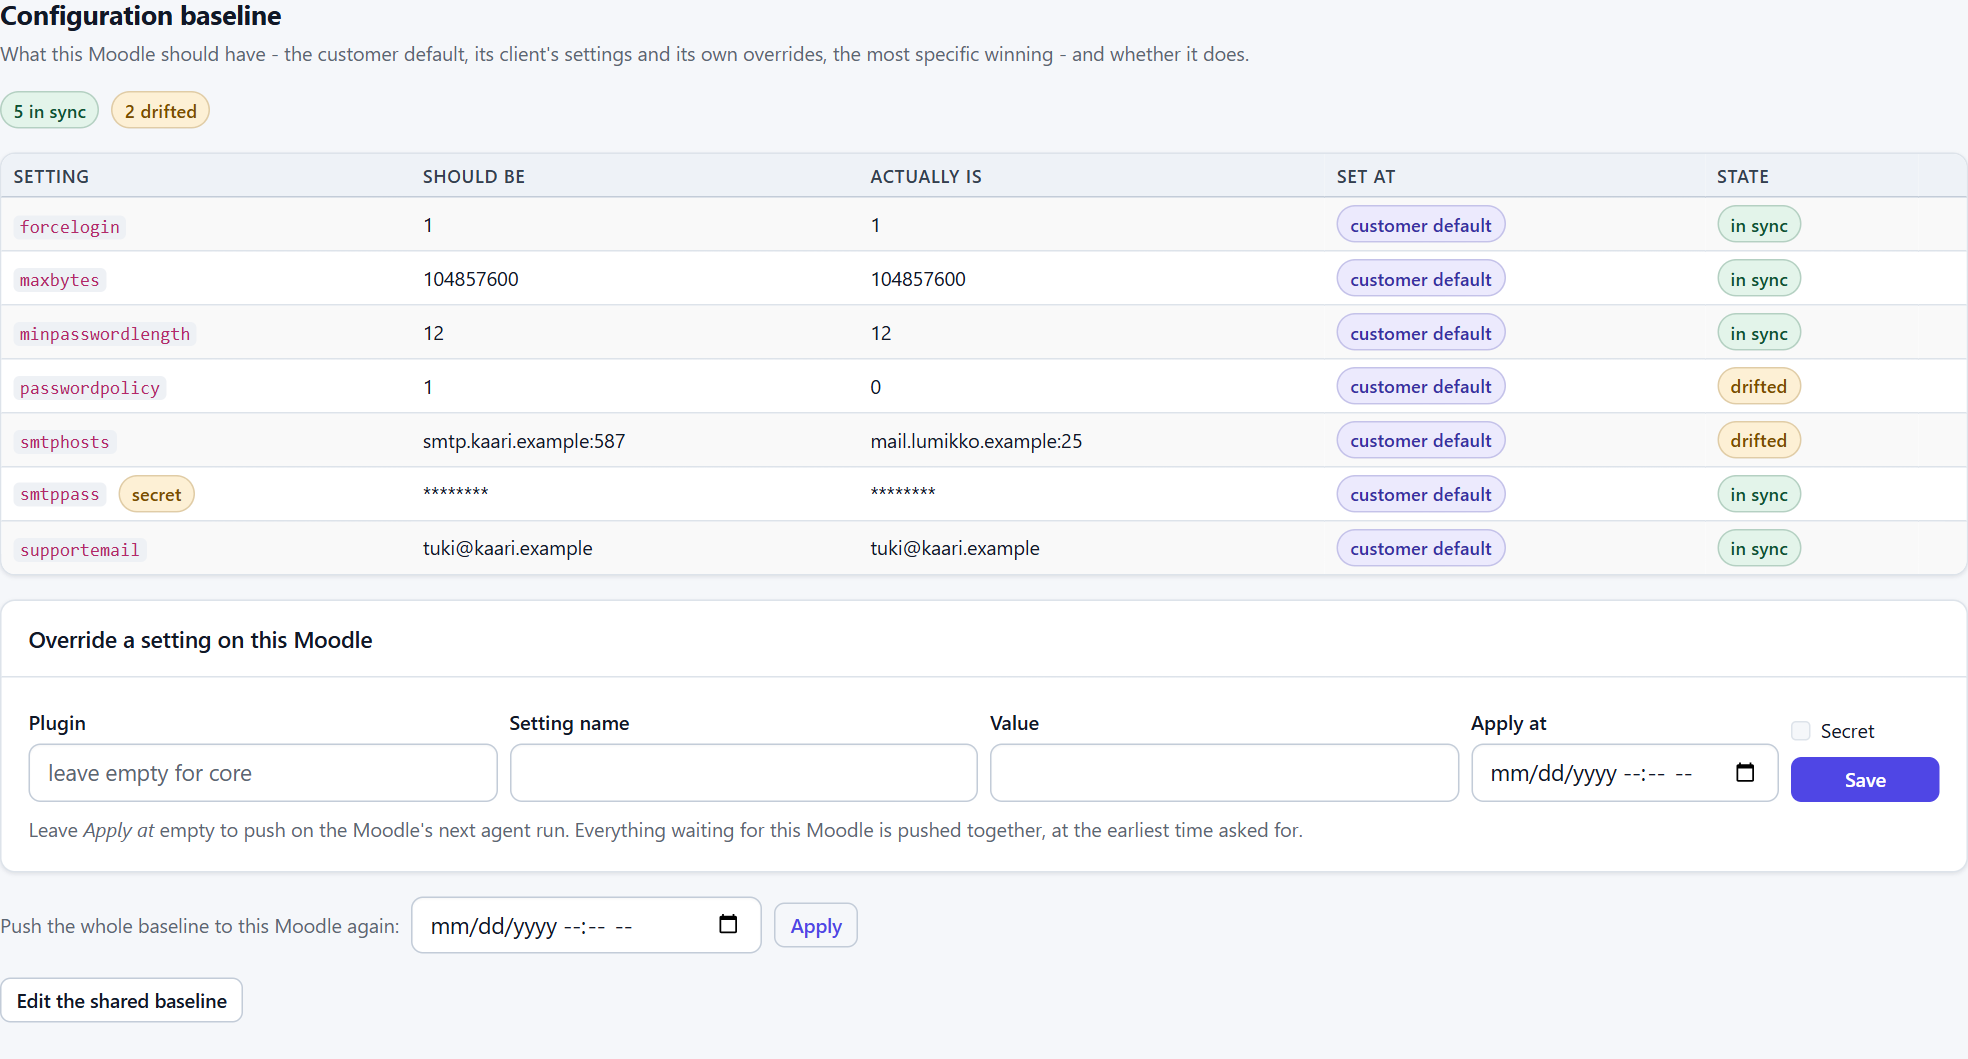Focus the Setting name input field
Screen dimensions: 1968x1059
pyautogui.click(x=743, y=773)
